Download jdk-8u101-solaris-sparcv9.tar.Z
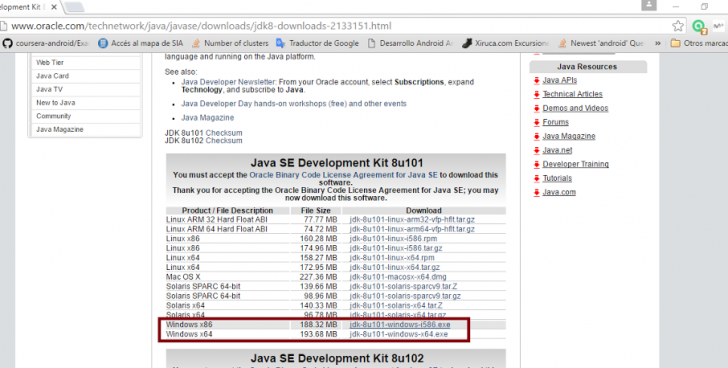728x368 pixels. (x=403, y=286)
